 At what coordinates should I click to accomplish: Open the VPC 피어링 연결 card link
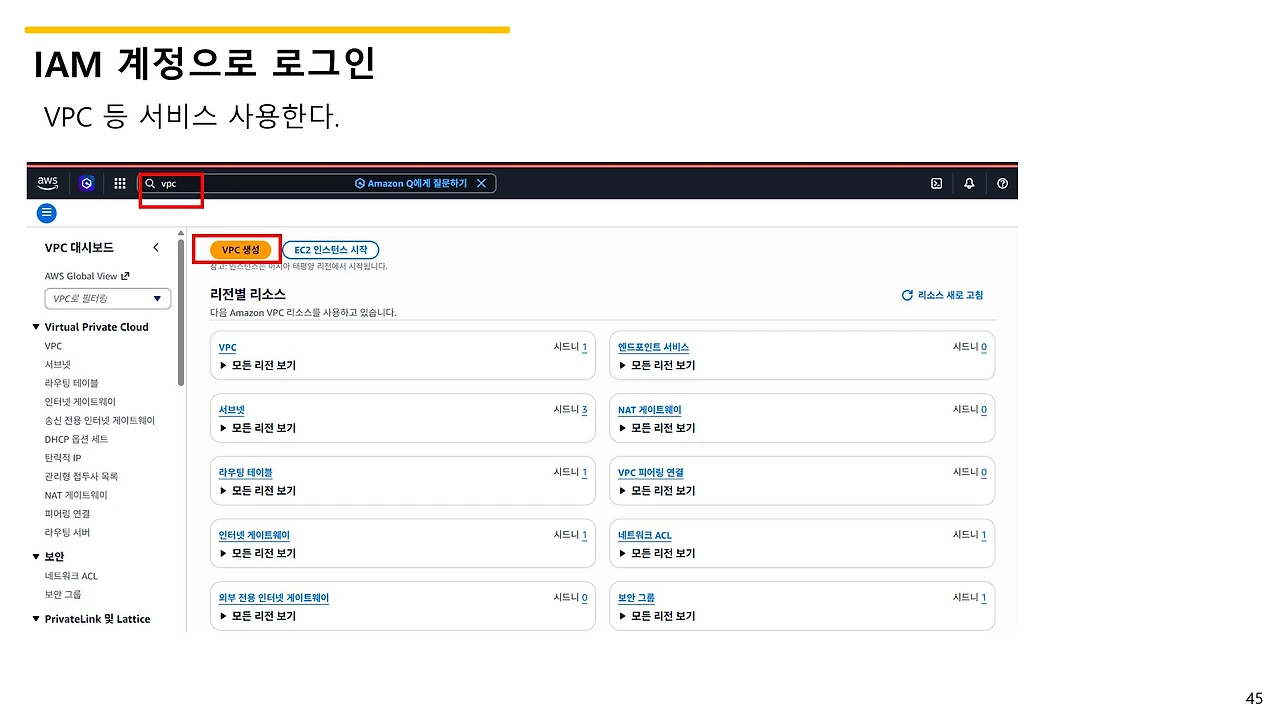pos(650,472)
